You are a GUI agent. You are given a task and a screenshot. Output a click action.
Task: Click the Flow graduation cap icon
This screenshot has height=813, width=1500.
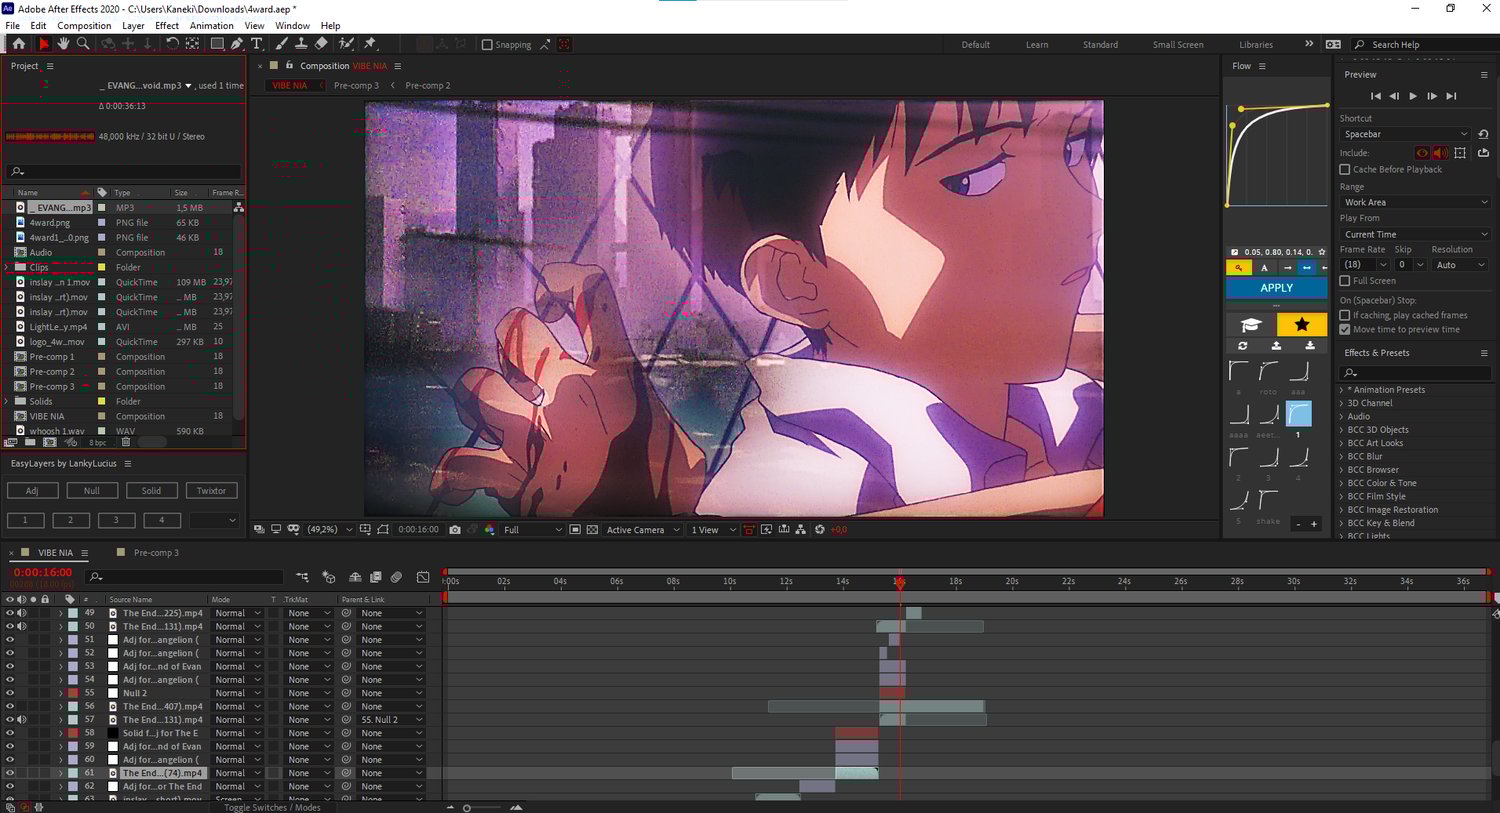(1250, 324)
